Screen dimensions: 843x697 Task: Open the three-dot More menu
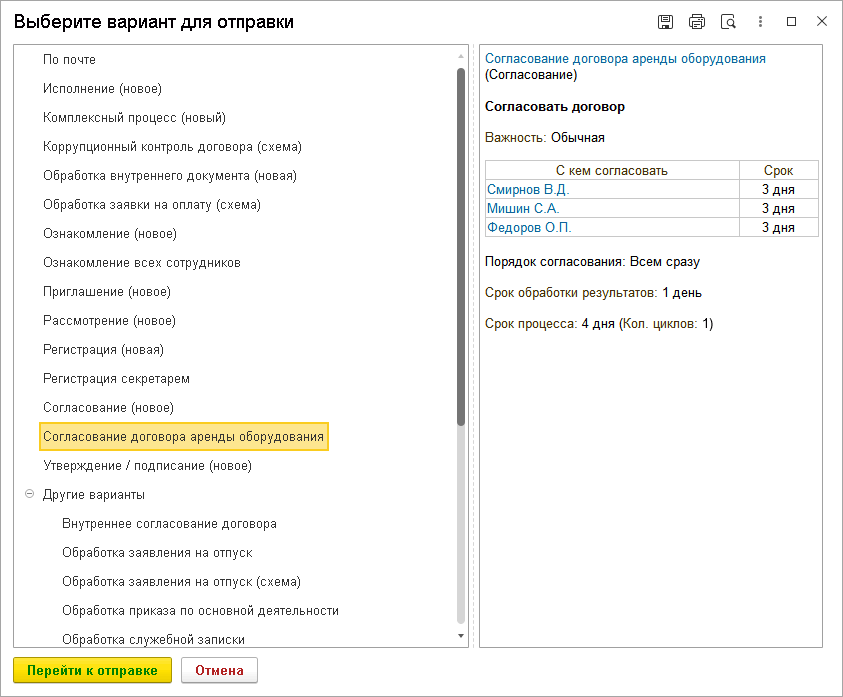[x=760, y=22]
